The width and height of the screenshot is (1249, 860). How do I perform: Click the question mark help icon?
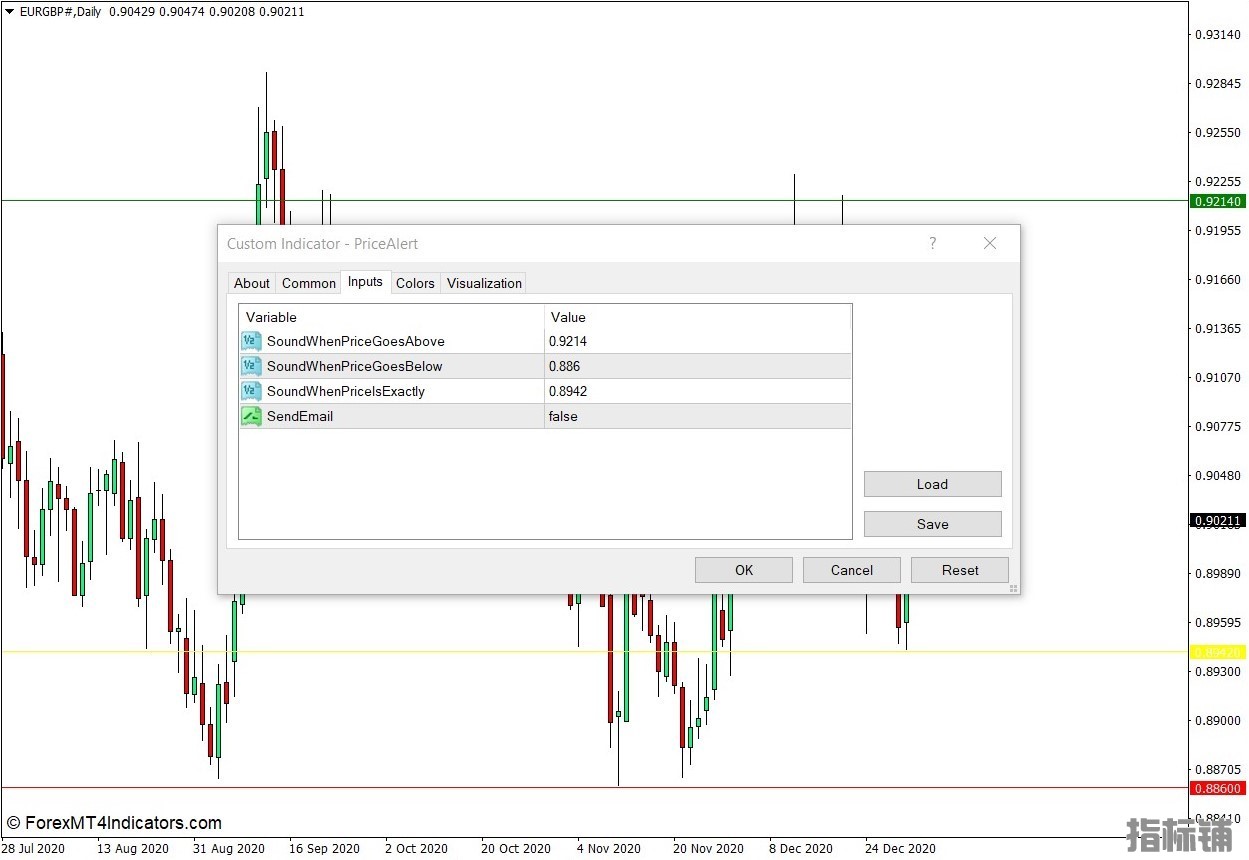932,243
